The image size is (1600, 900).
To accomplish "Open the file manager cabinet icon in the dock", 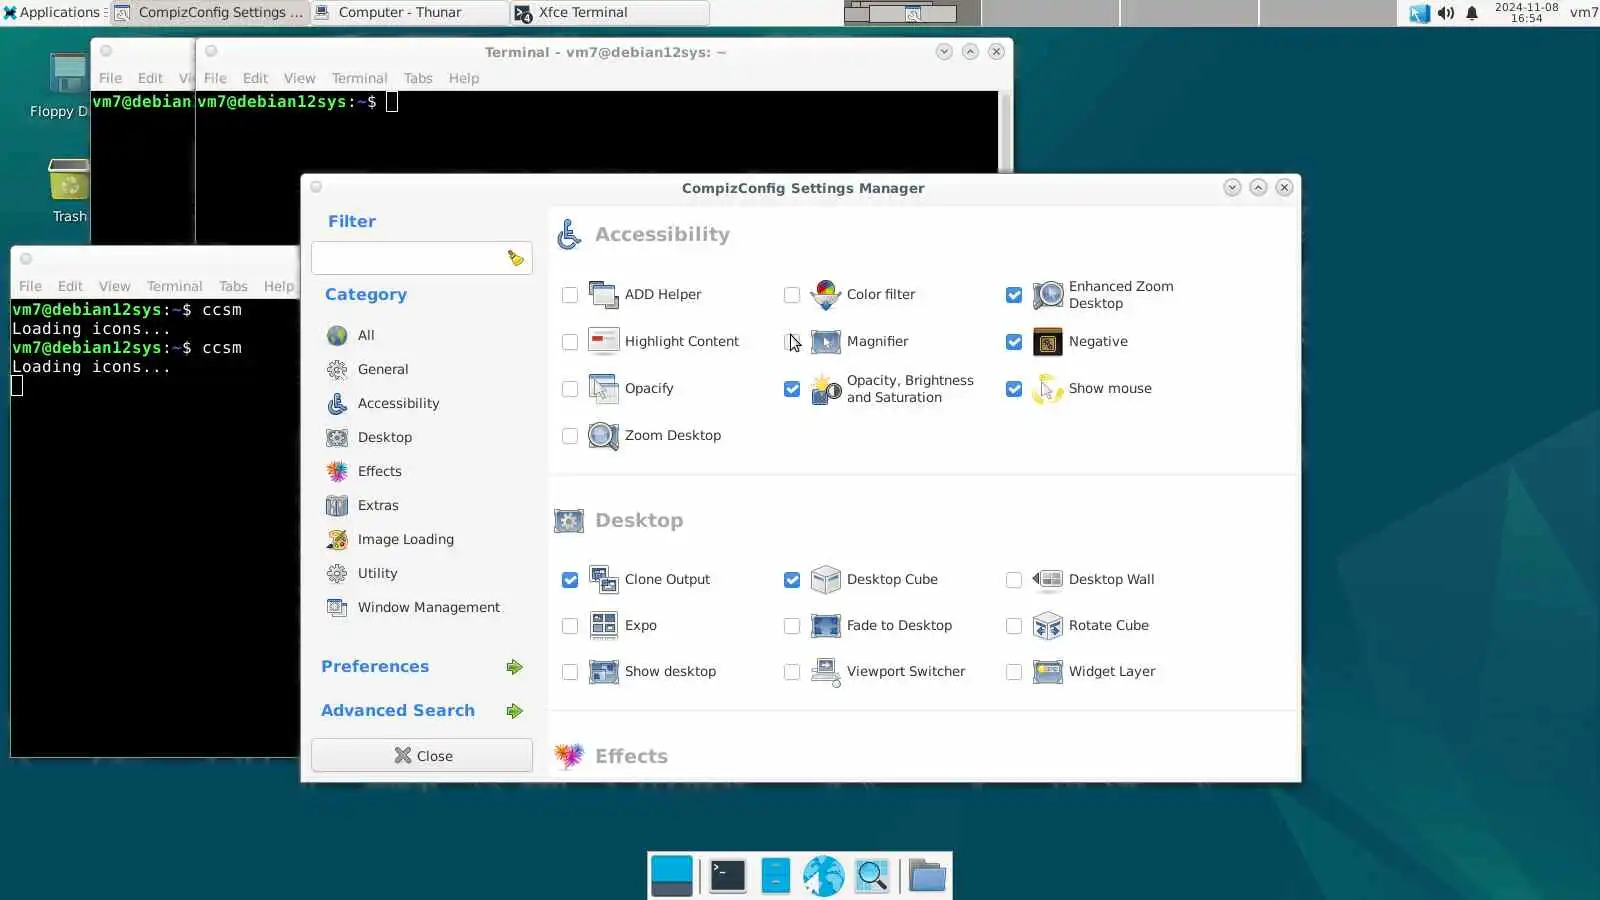I will click(x=776, y=876).
